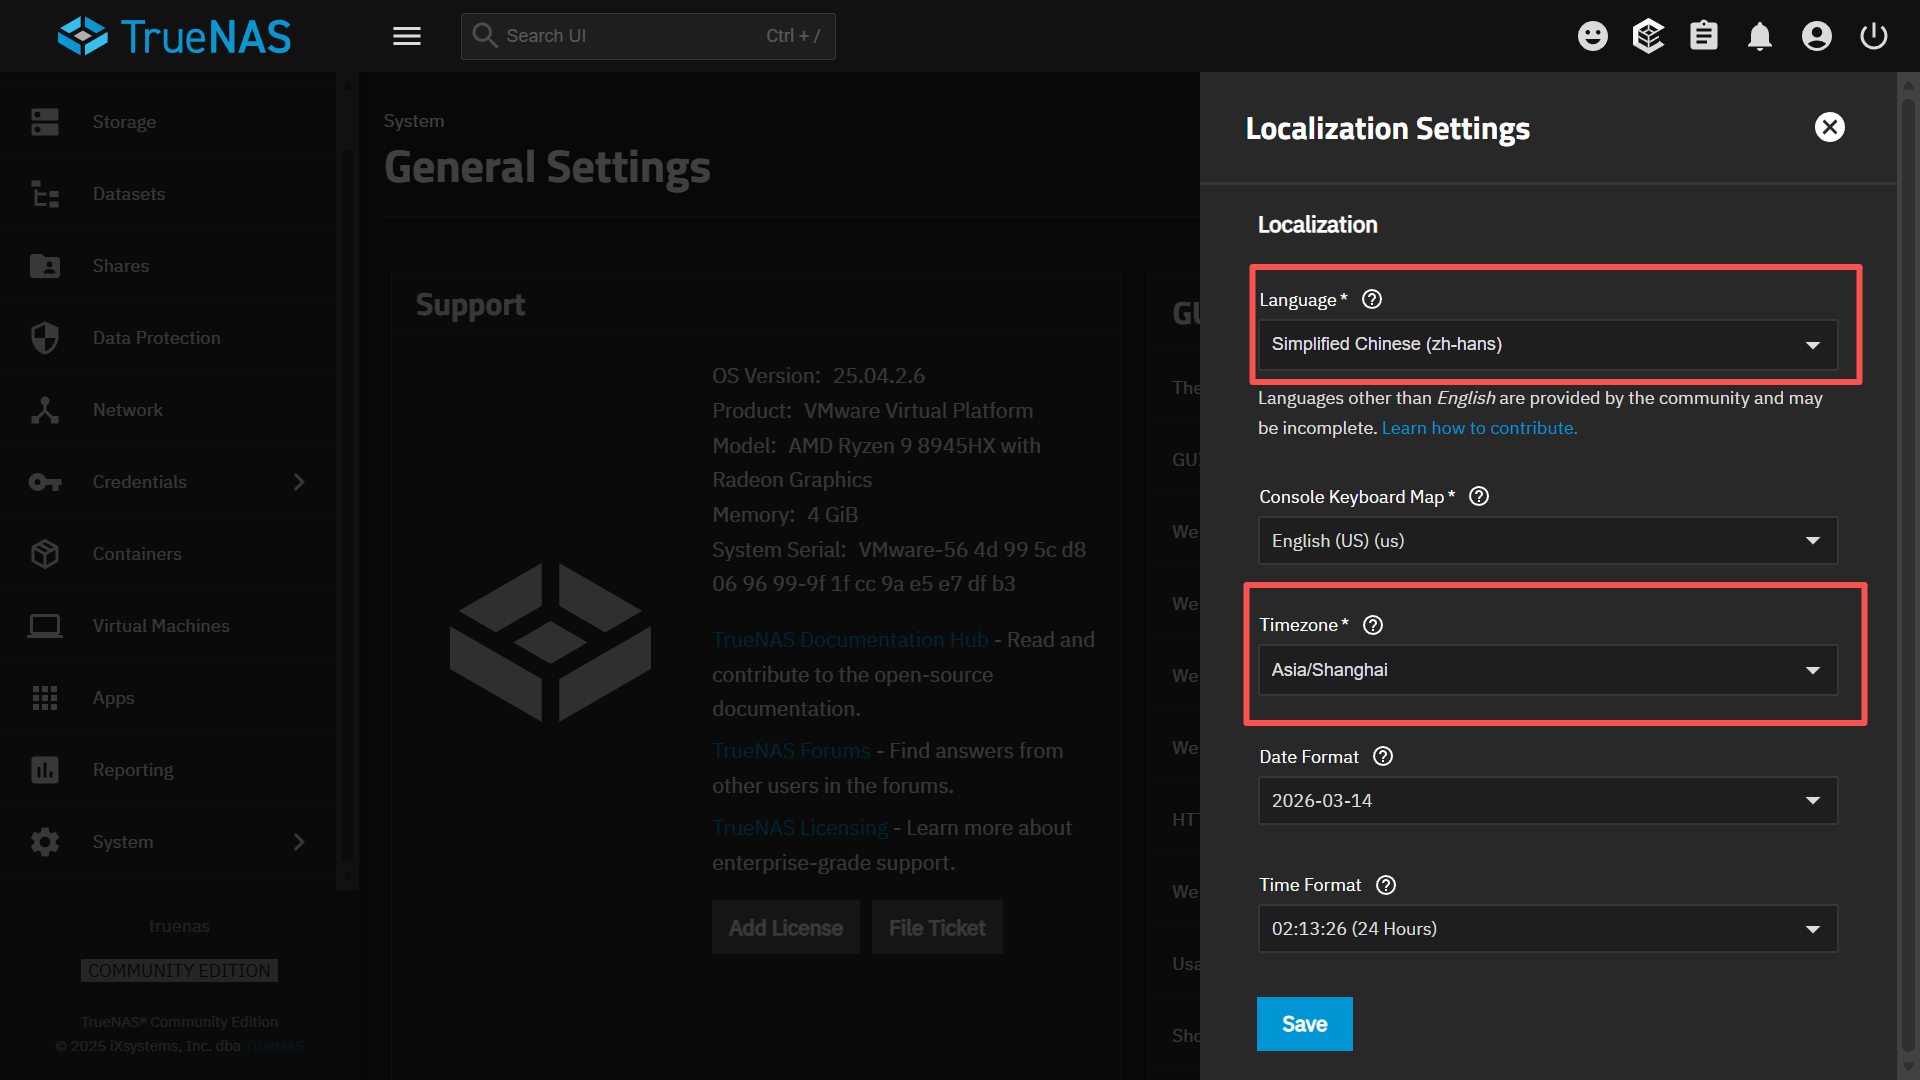
Task: Open the alerts bell icon
Action: point(1759,36)
